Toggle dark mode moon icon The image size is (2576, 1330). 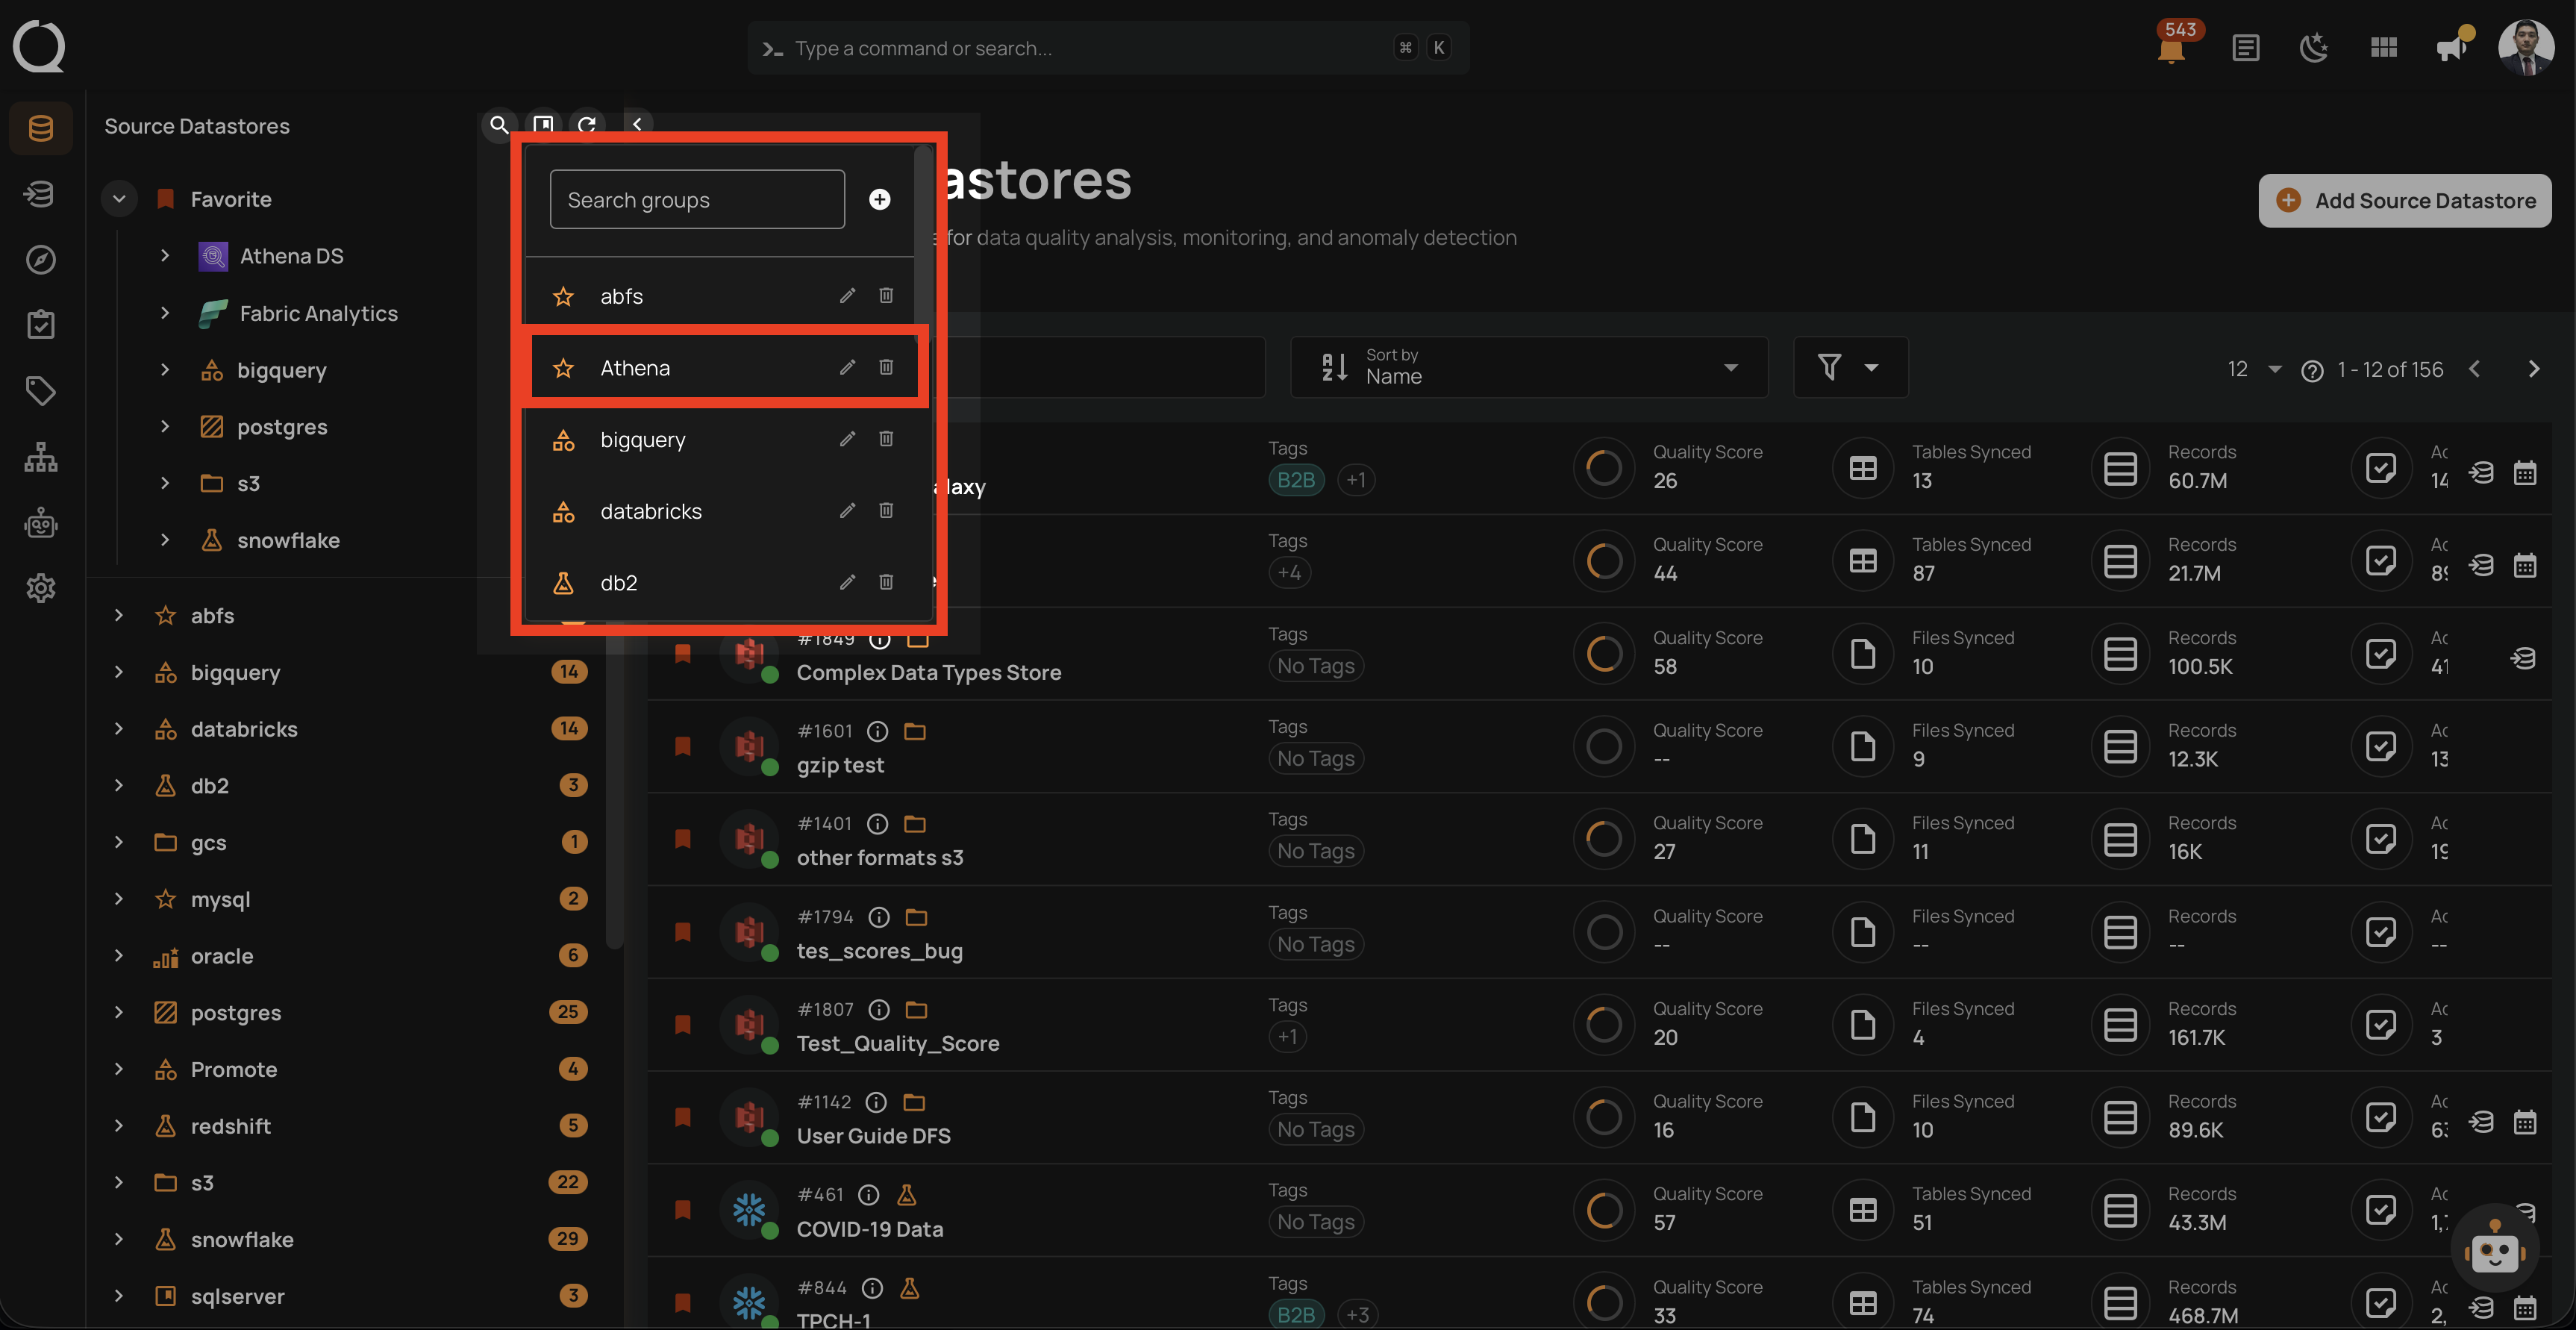coord(2314,47)
